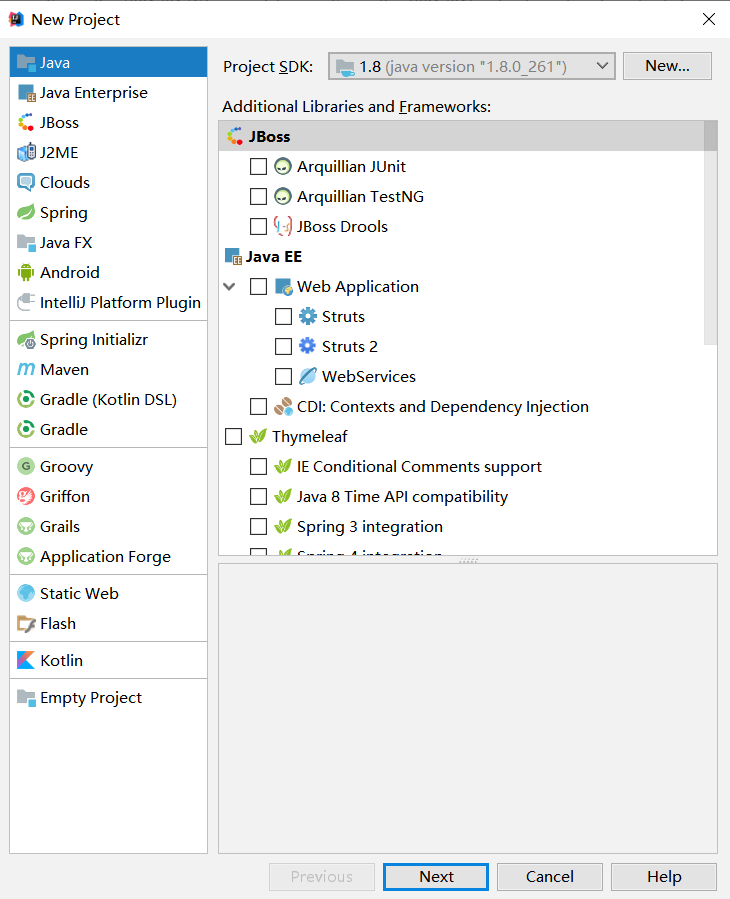Select the Application Forge icon
This screenshot has height=899, width=730.
[26, 557]
